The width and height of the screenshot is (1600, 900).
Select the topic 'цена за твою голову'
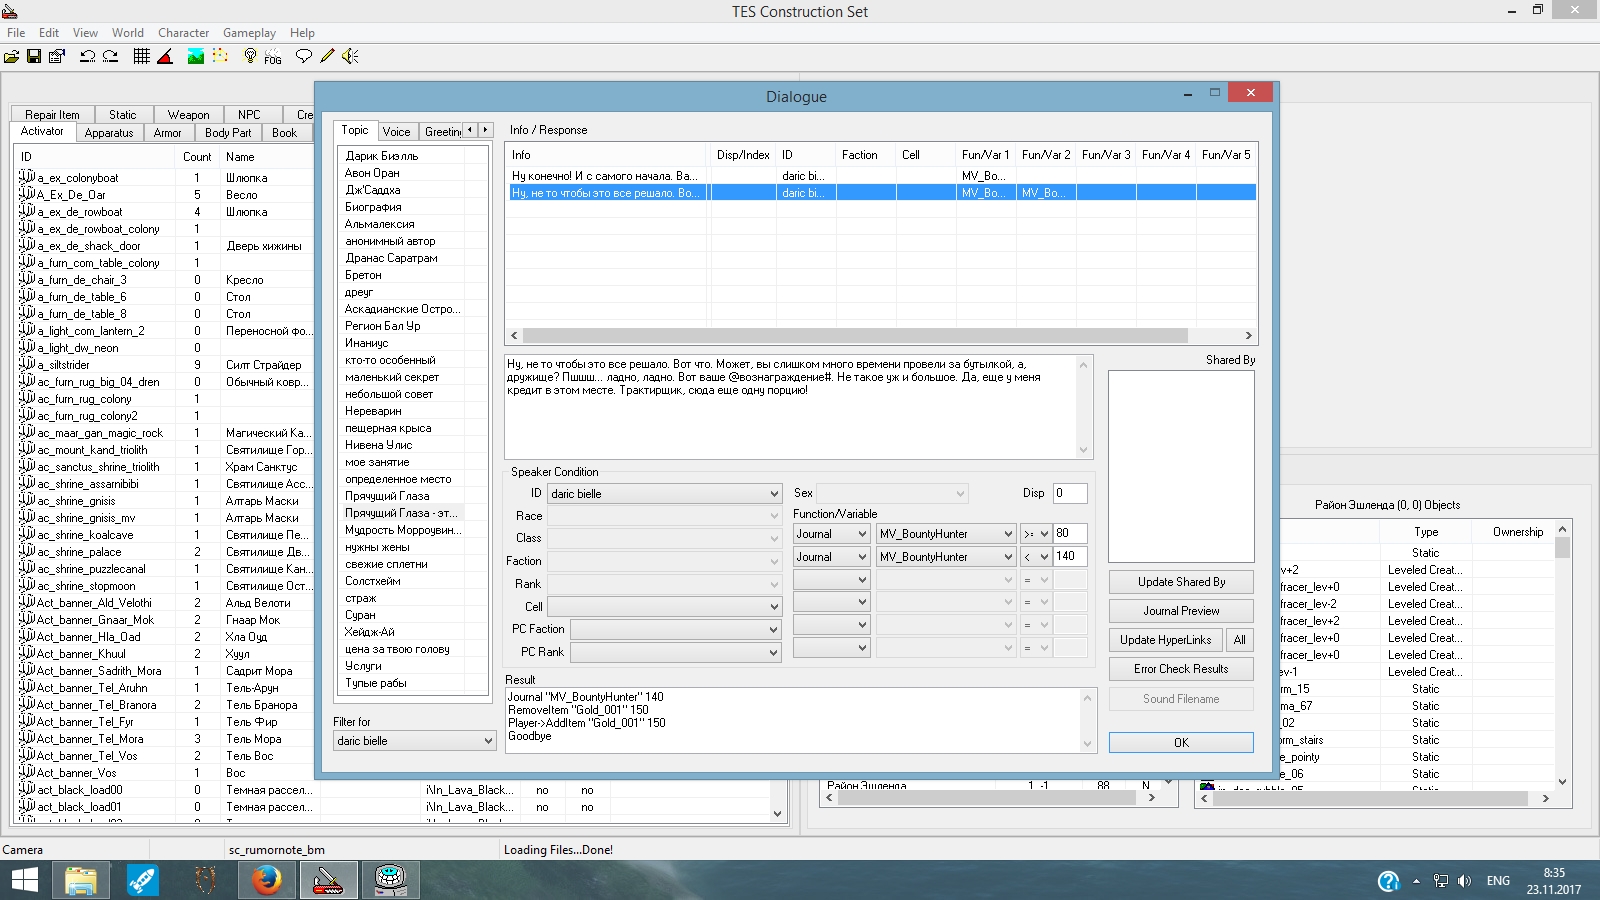click(x=397, y=649)
